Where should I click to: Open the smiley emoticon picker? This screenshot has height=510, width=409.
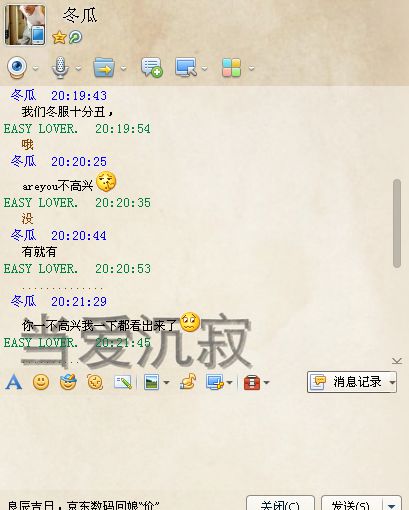click(x=41, y=382)
